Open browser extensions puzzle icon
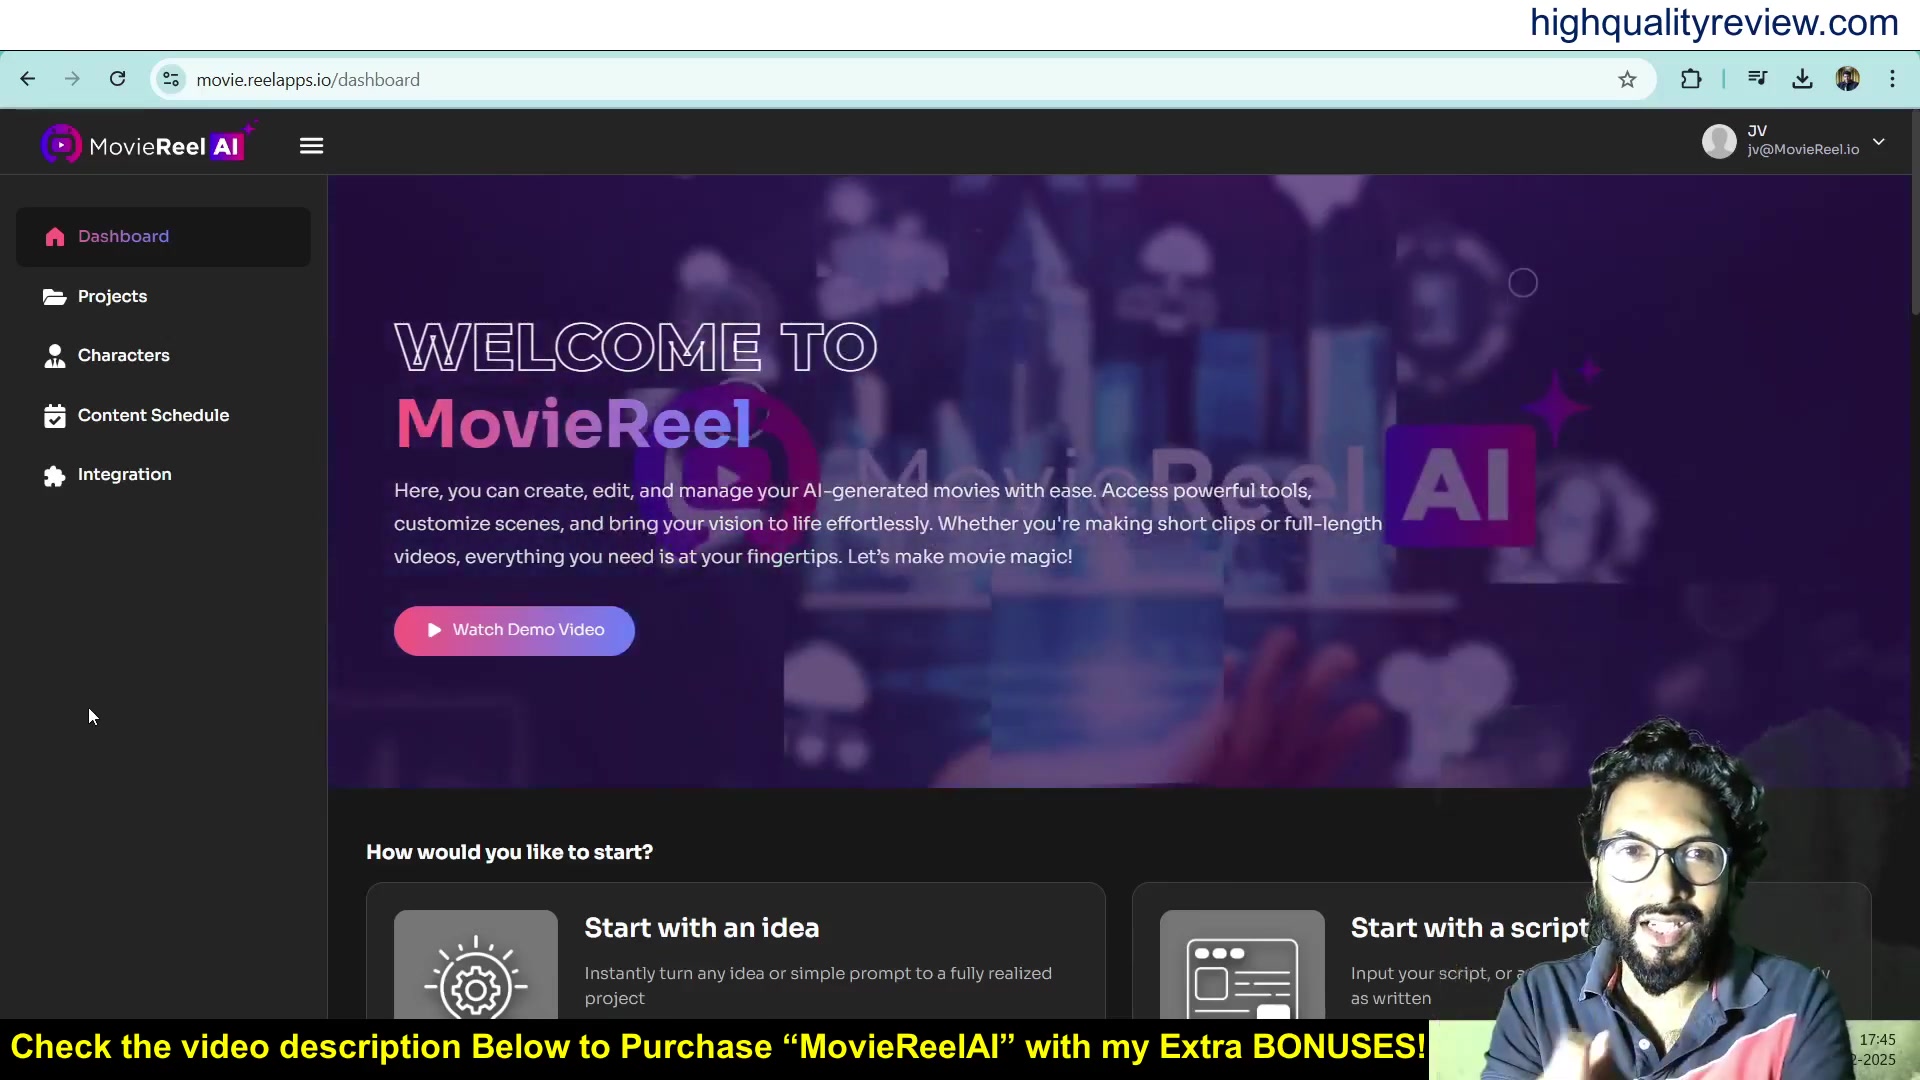Image resolution: width=1920 pixels, height=1080 pixels. tap(1691, 79)
